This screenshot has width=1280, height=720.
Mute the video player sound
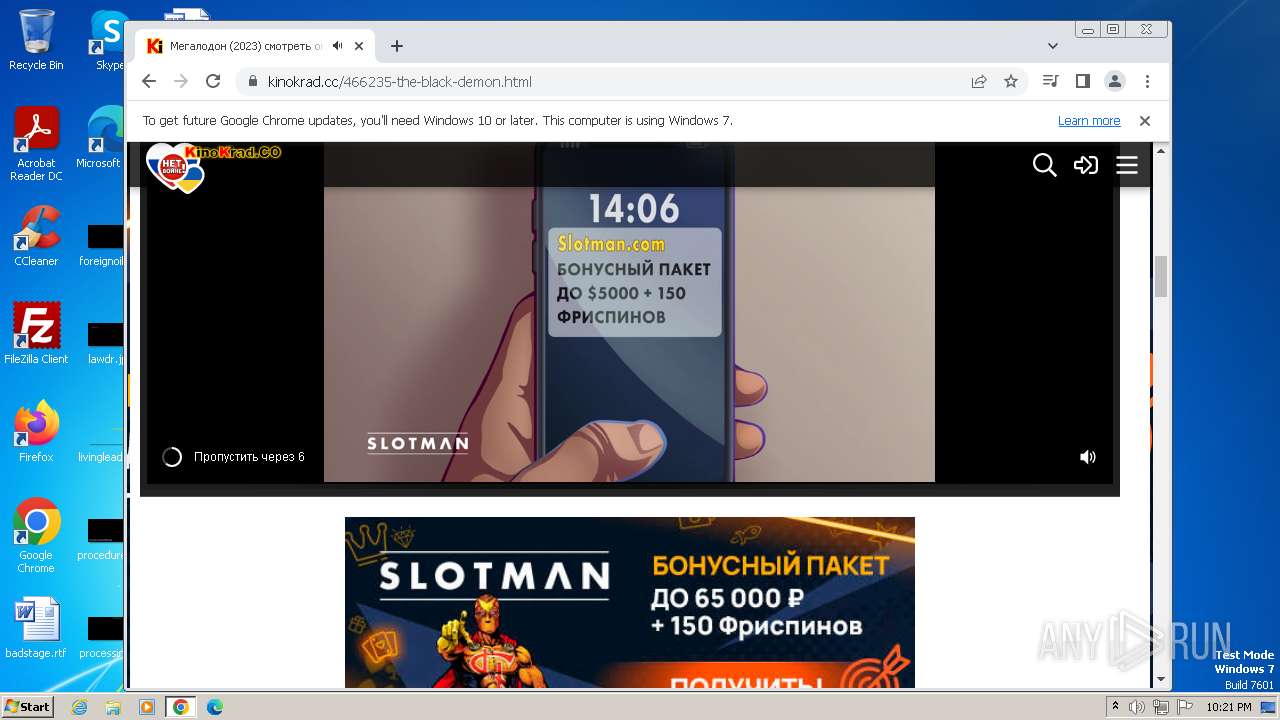[x=1088, y=457]
